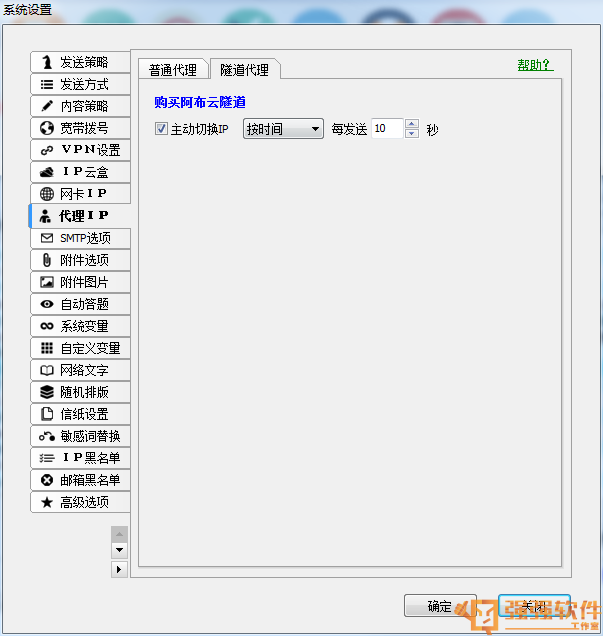Screen dimensions: 603x636
Task: Click the crossed circle icon for 邮箱黑名单
Action: click(x=47, y=480)
